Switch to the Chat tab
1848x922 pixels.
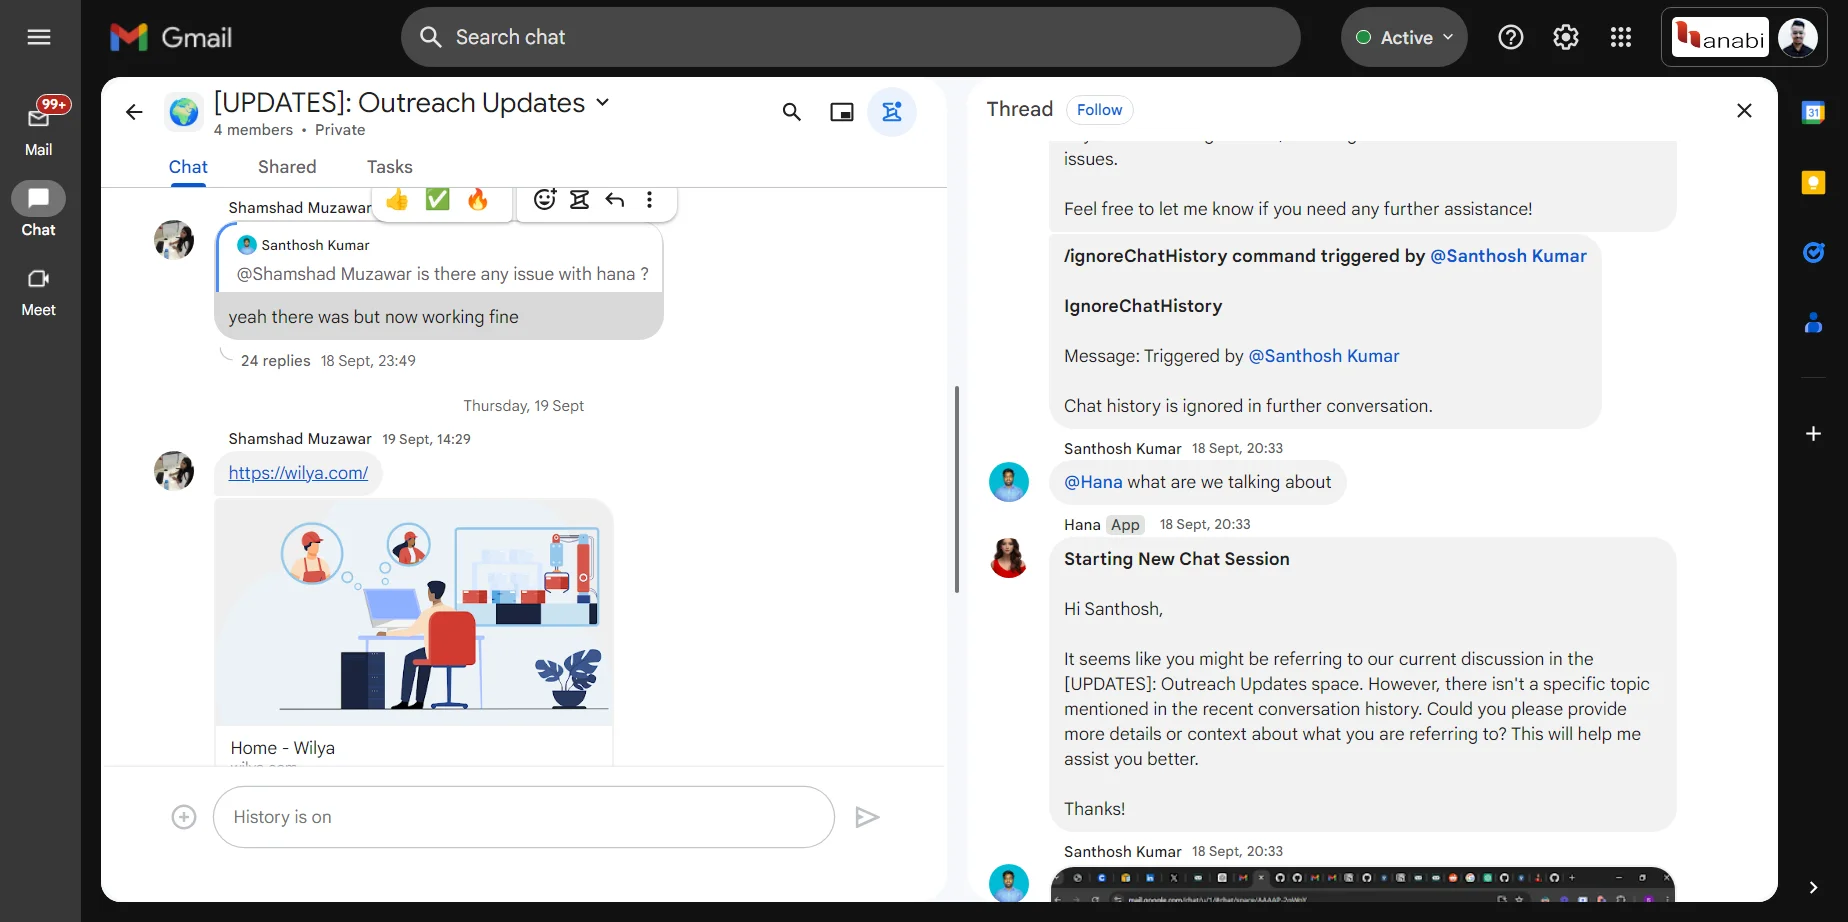coord(188,167)
